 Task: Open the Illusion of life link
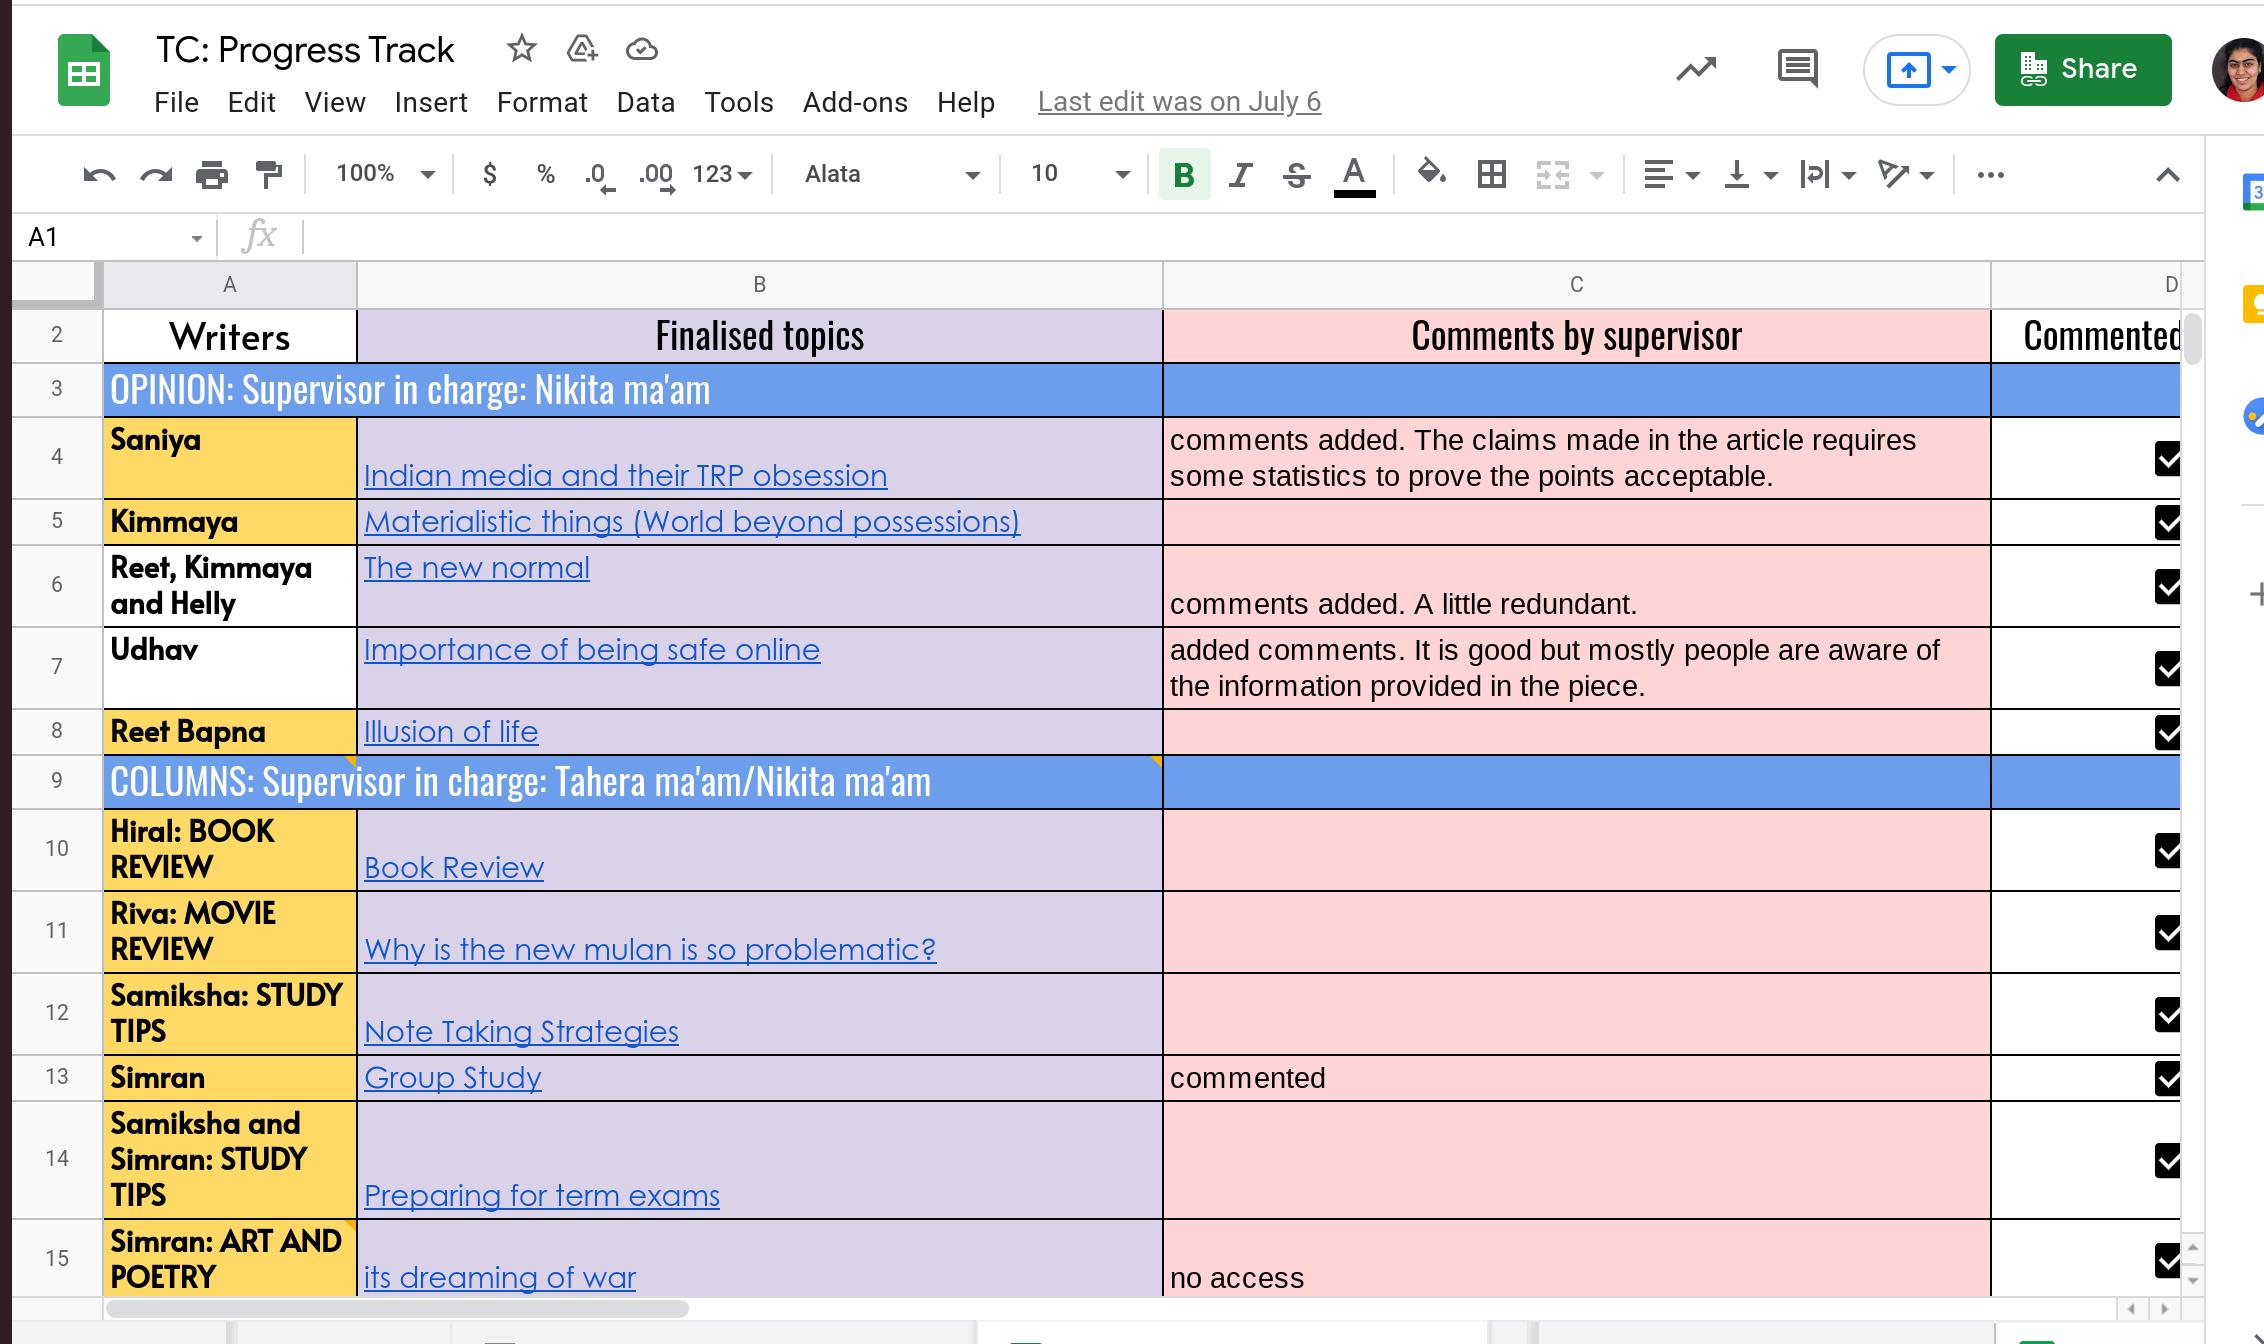[451, 732]
